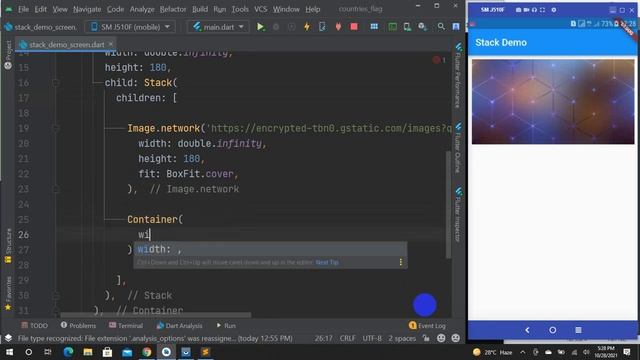Tap the Android recents button on the phone
The width and height of the screenshot is (640, 360).
click(578, 330)
